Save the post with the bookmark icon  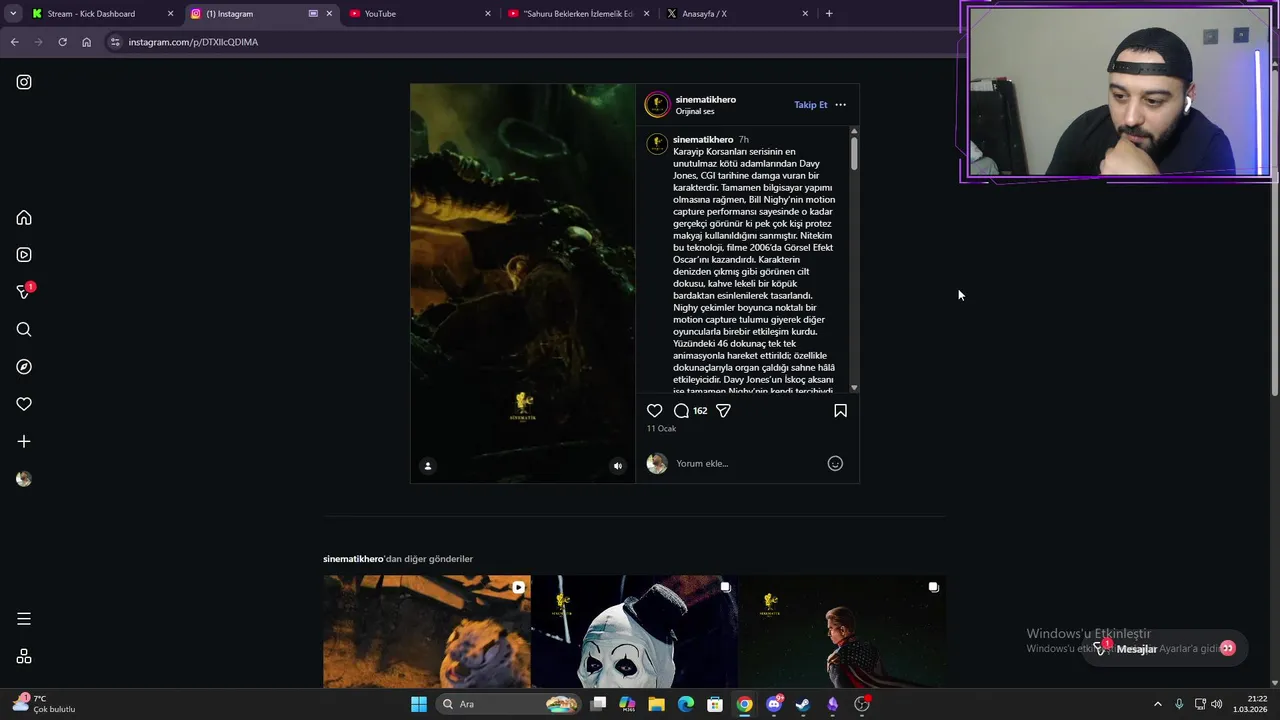coord(840,411)
